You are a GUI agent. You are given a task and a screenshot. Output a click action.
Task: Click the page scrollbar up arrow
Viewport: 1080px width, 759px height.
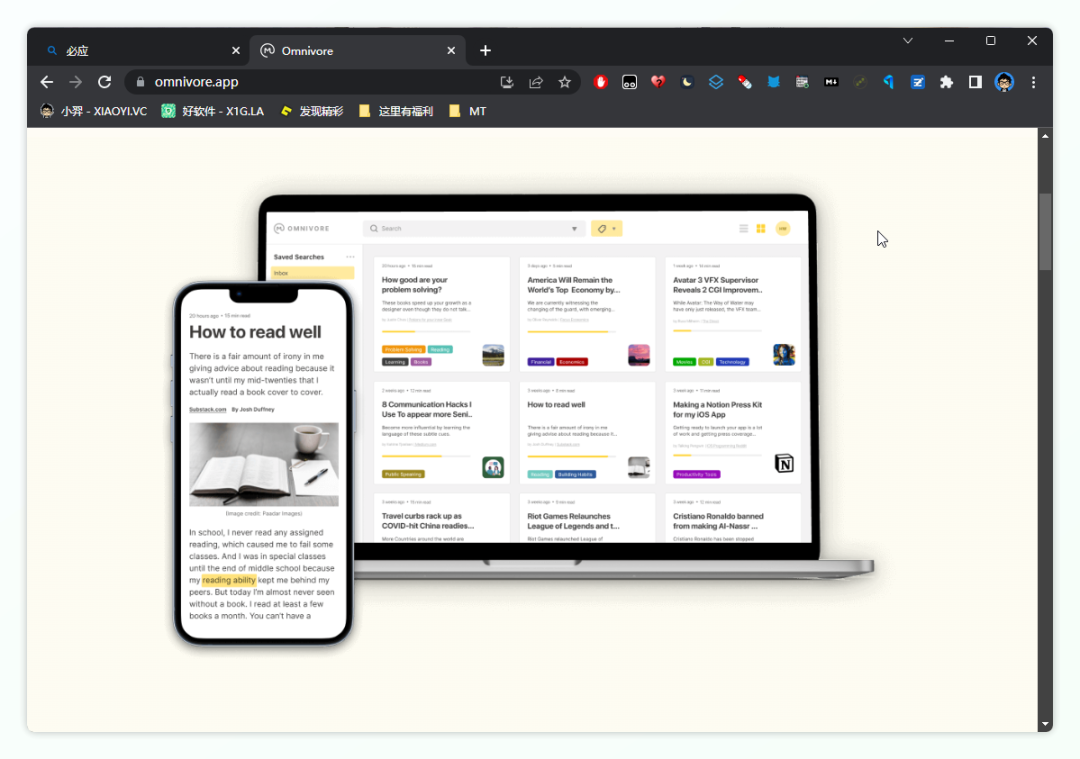coord(1046,136)
